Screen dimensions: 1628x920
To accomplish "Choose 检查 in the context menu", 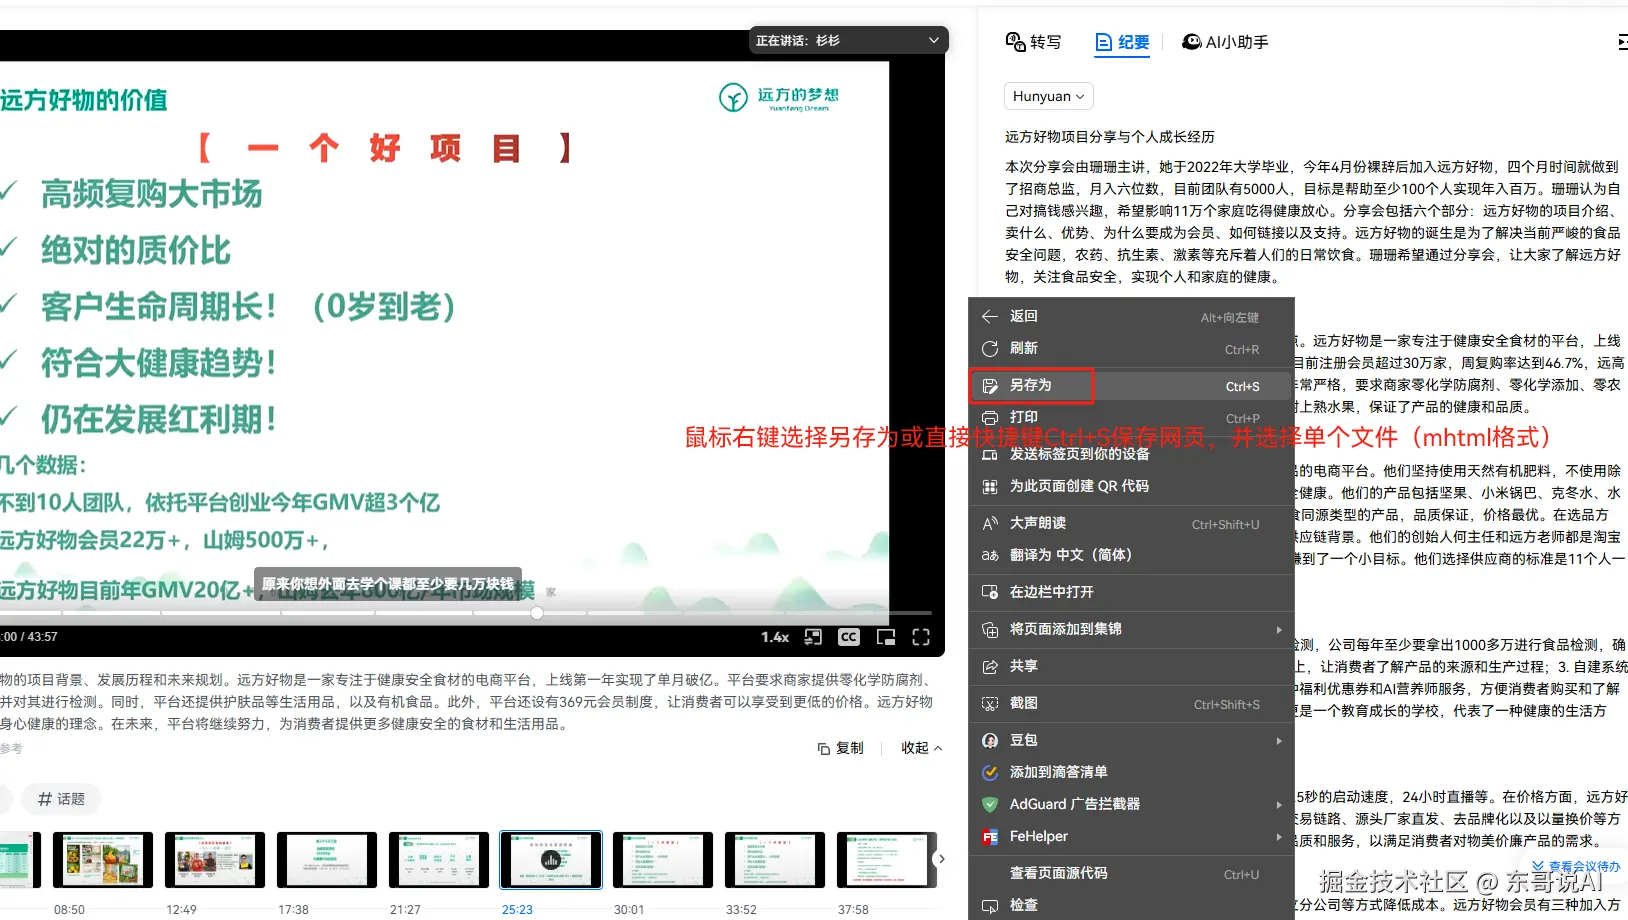I will click(1131, 905).
